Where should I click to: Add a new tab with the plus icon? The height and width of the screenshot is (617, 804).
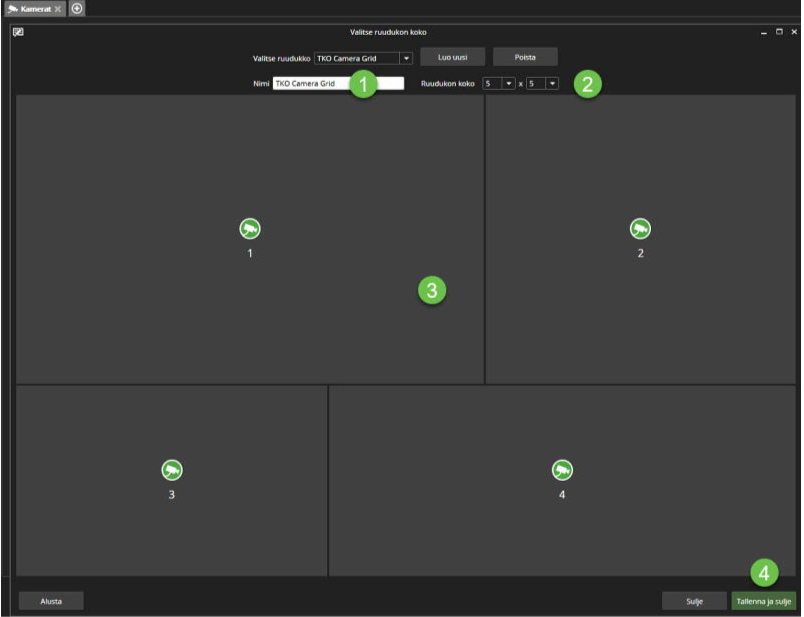click(77, 8)
